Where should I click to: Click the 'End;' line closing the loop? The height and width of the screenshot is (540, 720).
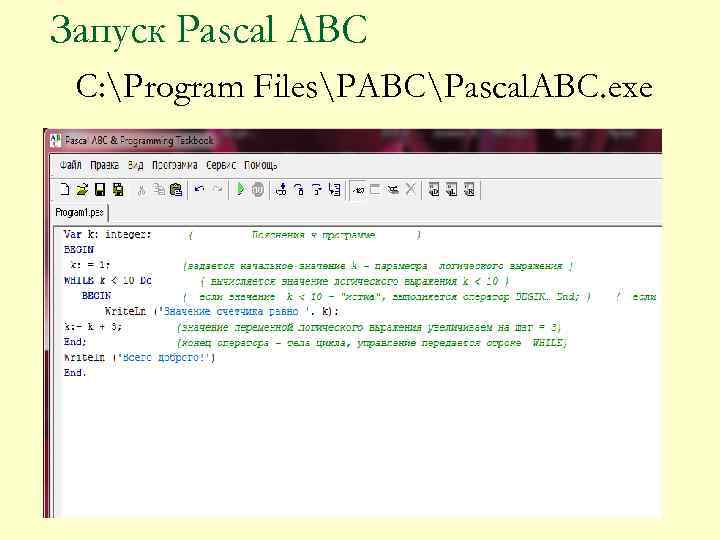[75, 342]
